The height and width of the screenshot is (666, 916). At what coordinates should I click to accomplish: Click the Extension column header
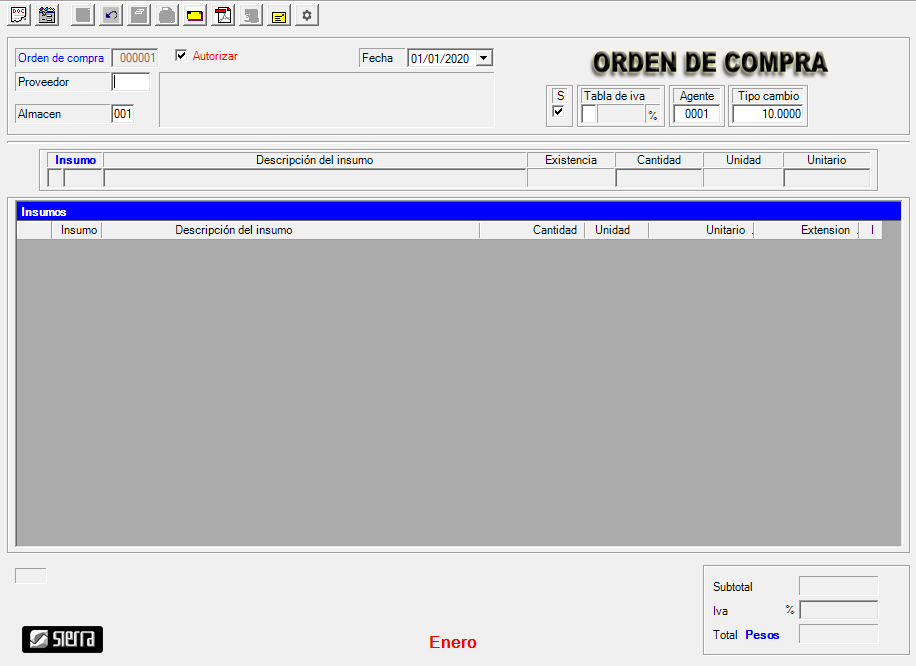click(x=824, y=230)
